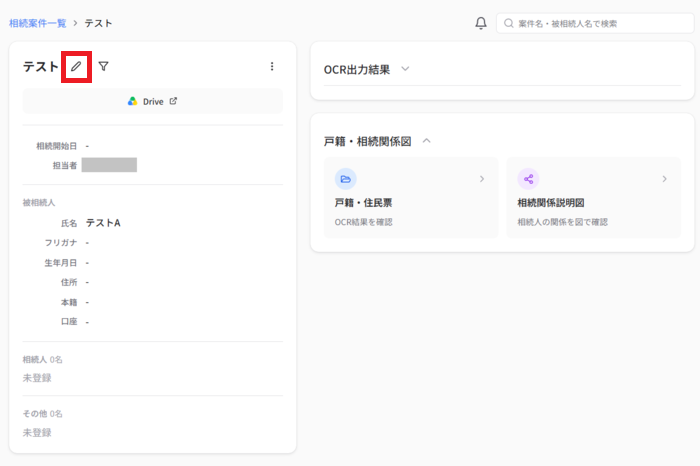This screenshot has width=700, height=466.
Task: Click the 生年月日 label
Action: pos(61,263)
